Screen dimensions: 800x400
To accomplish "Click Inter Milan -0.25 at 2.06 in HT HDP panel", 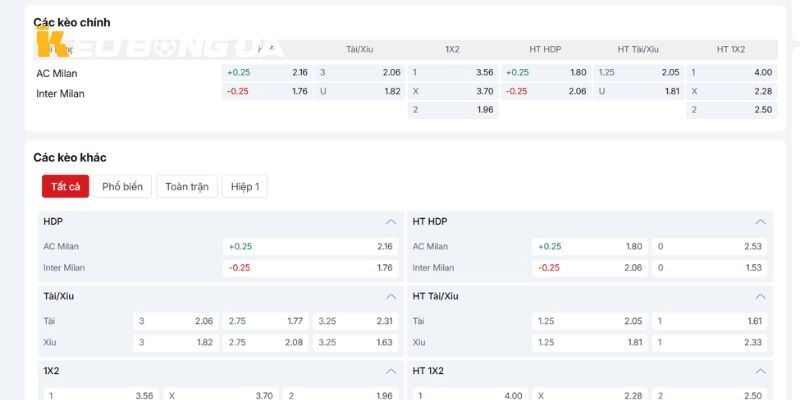I will 590,268.
